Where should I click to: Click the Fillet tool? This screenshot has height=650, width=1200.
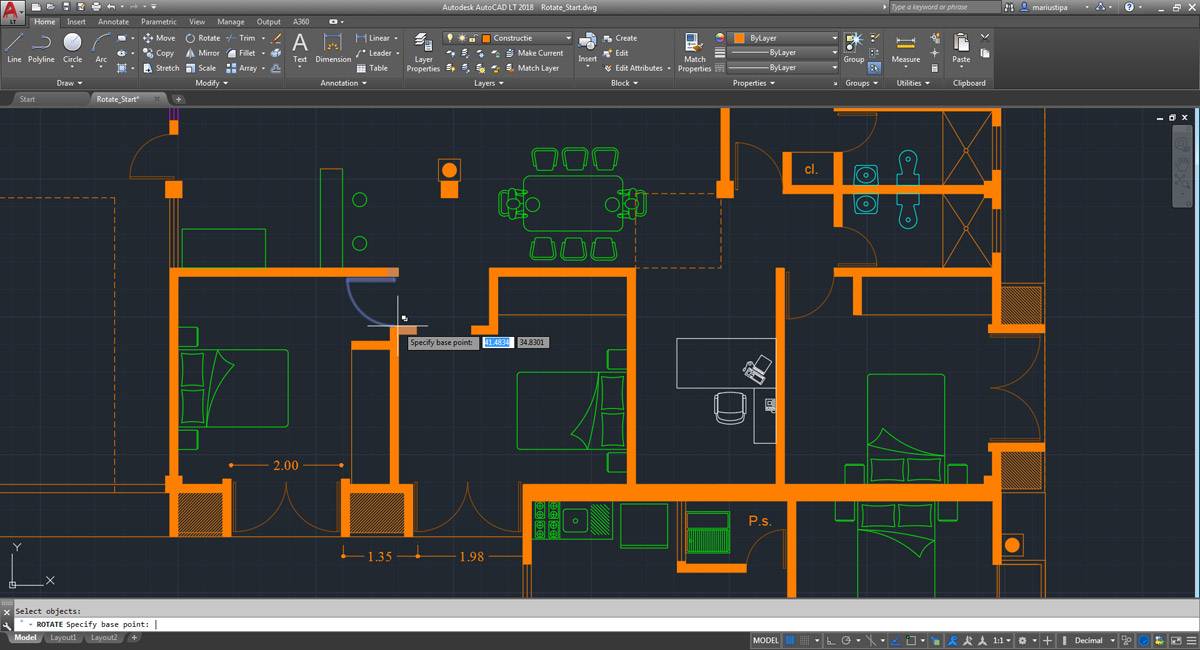(x=241, y=53)
